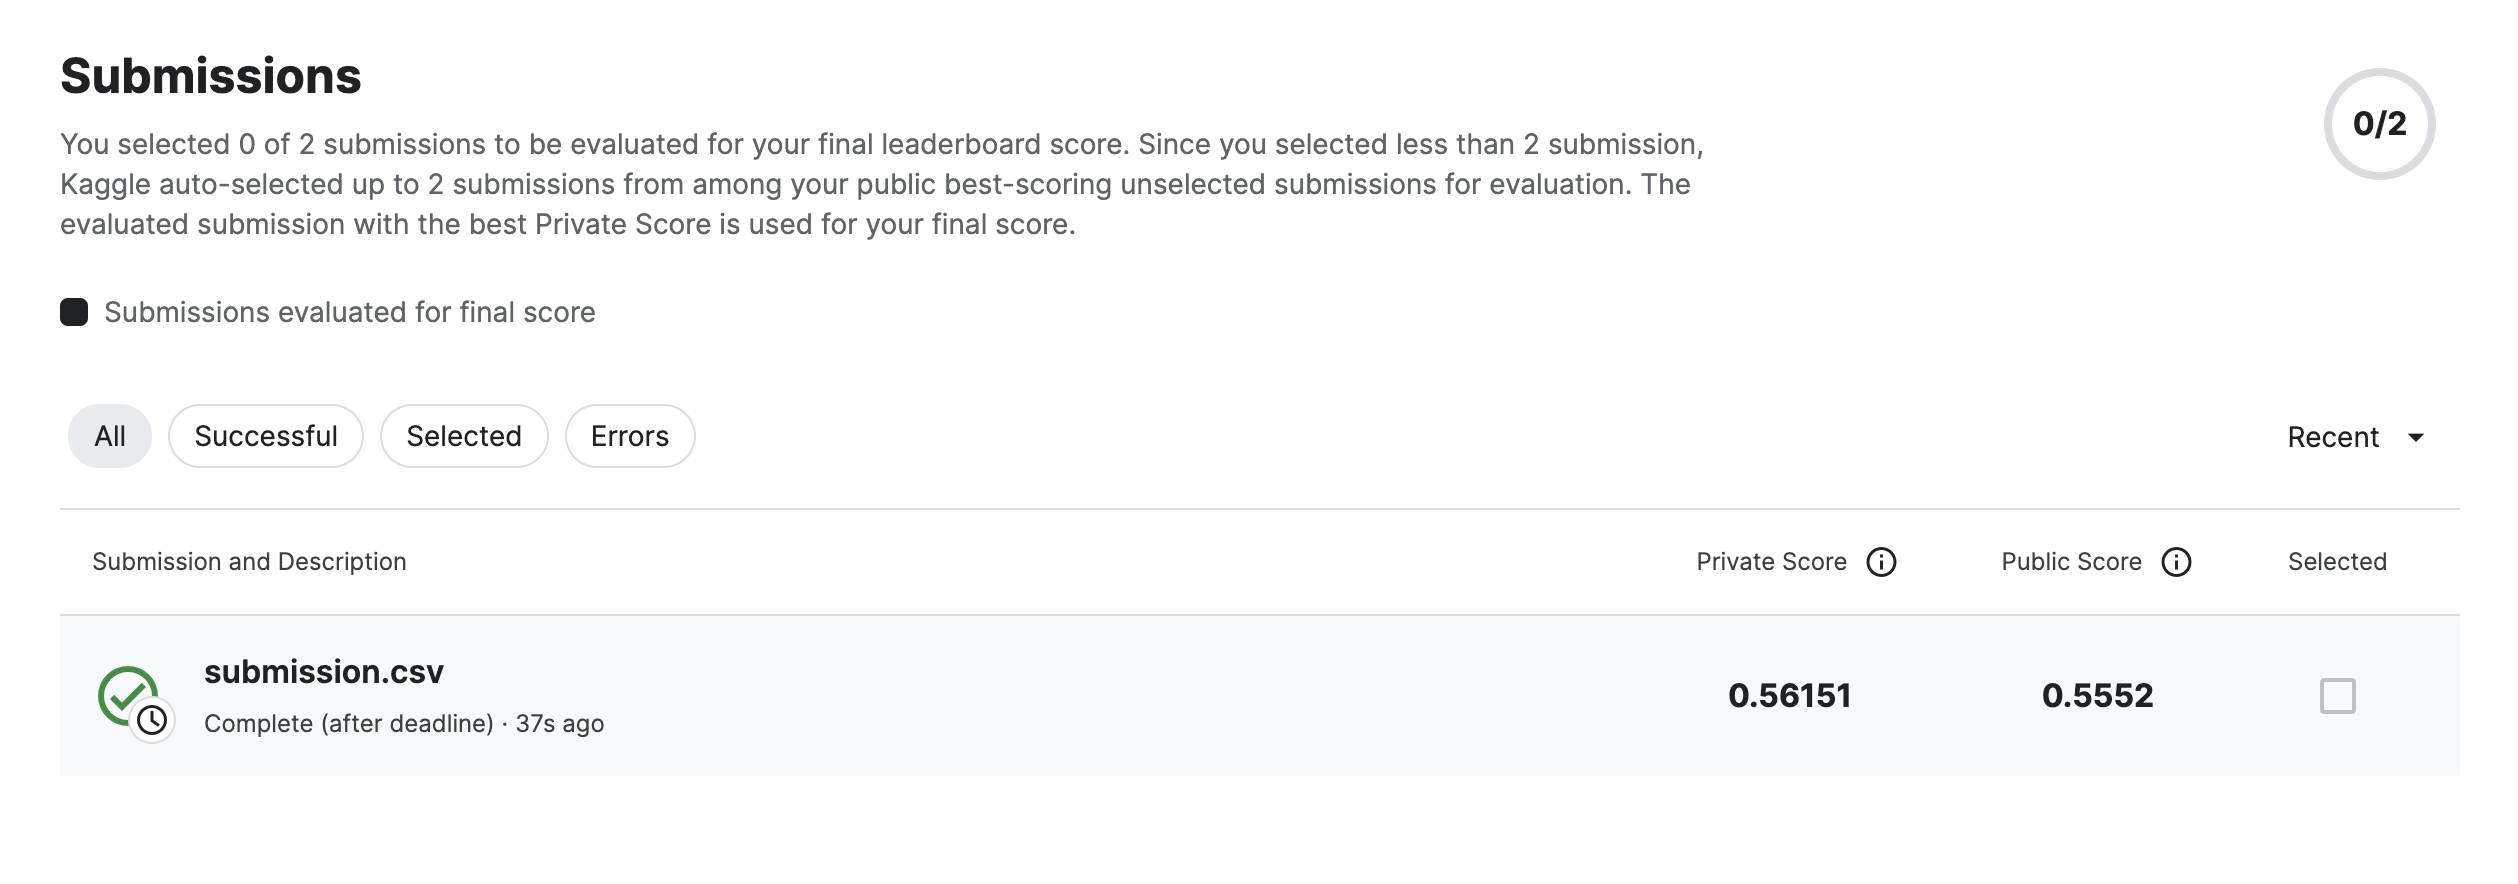Click the Public Score info icon
Screen dimensions: 2518x884
coord(2176,562)
